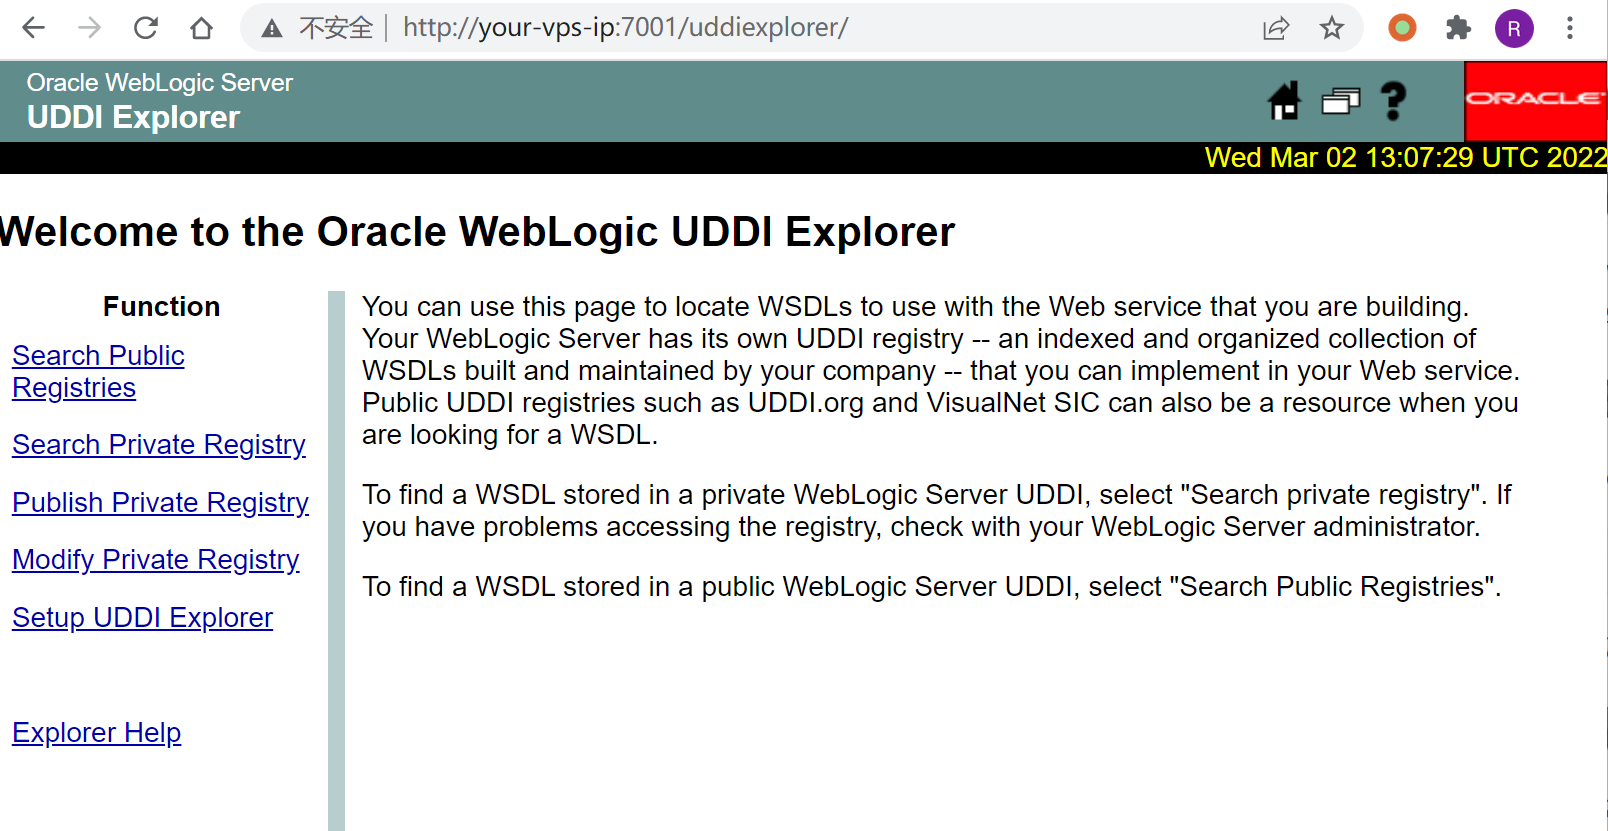This screenshot has width=1608, height=831.
Task: Open help via question mark icon
Action: pos(1393,101)
